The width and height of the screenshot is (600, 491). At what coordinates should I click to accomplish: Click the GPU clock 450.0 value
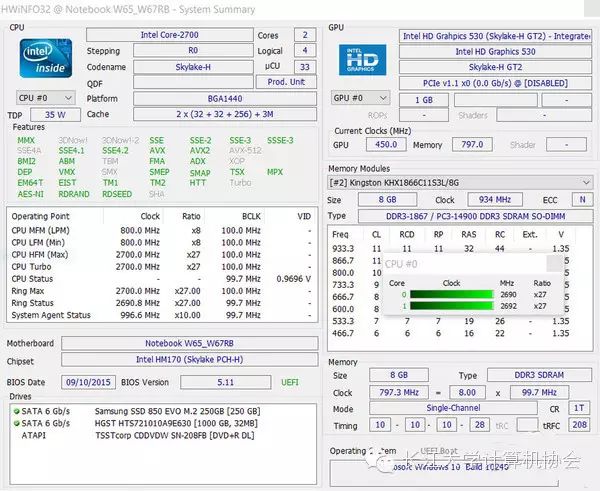tap(386, 144)
